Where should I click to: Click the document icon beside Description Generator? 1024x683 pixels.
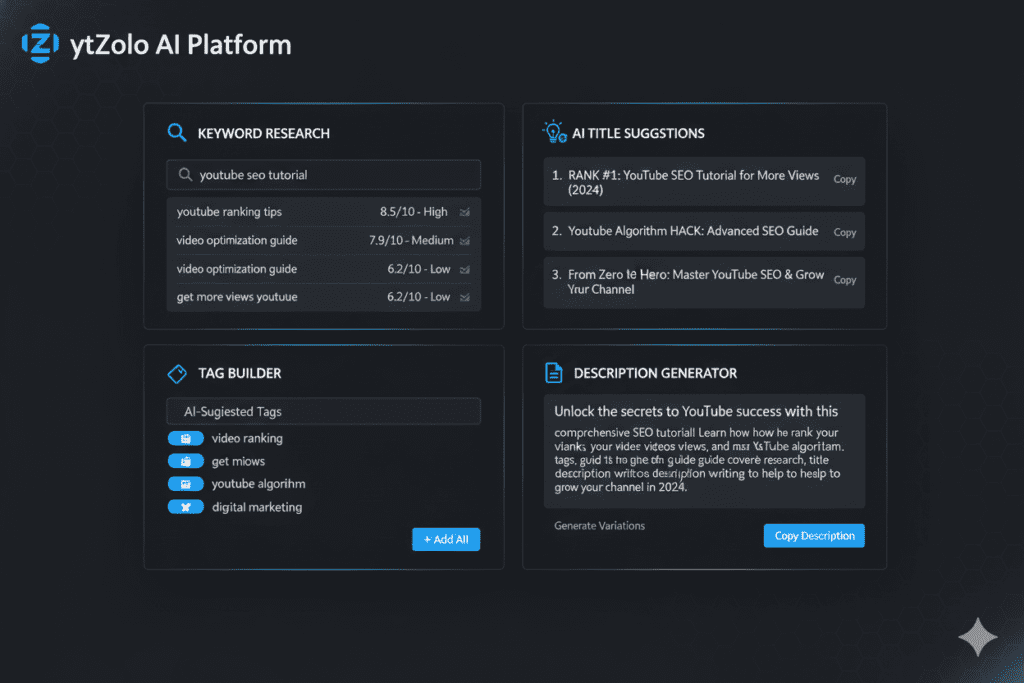point(553,372)
